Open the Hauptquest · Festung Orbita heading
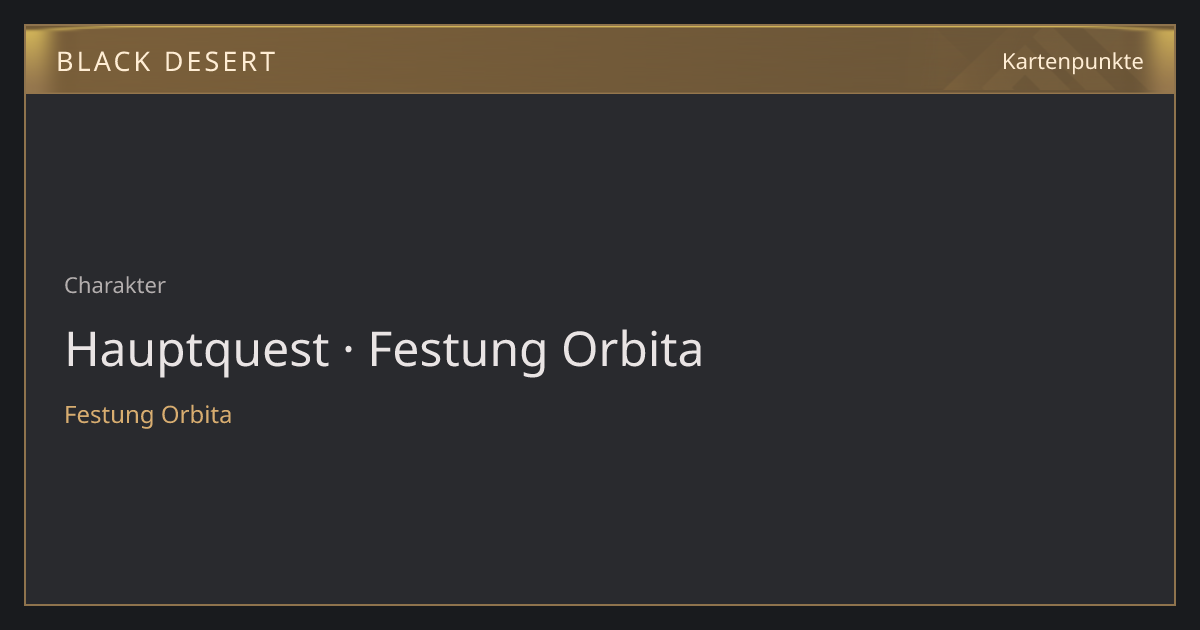 coord(384,350)
